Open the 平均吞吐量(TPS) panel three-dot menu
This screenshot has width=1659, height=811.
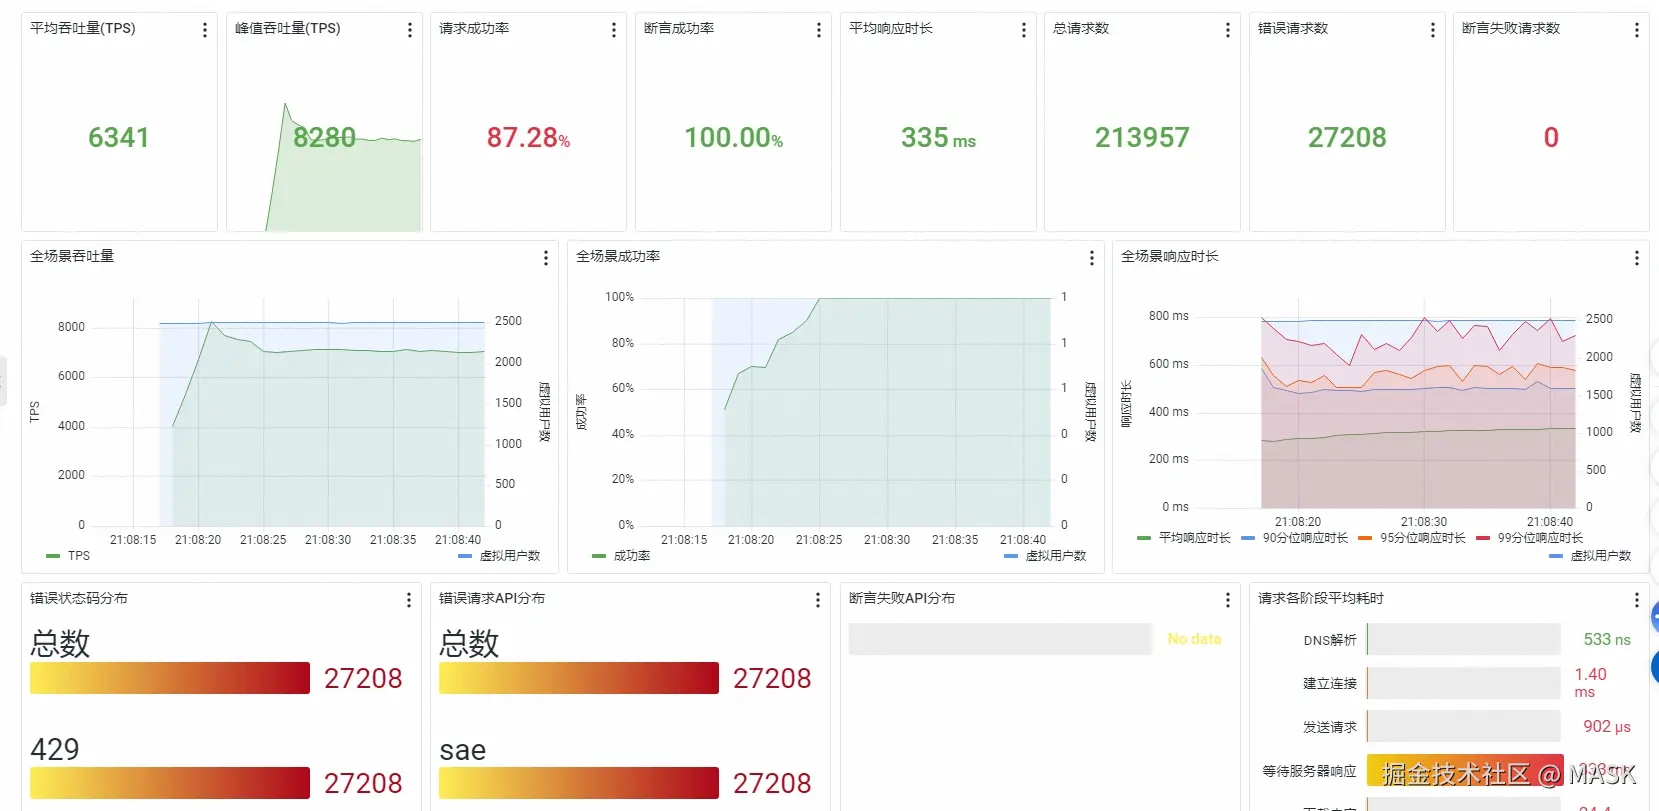[x=205, y=30]
